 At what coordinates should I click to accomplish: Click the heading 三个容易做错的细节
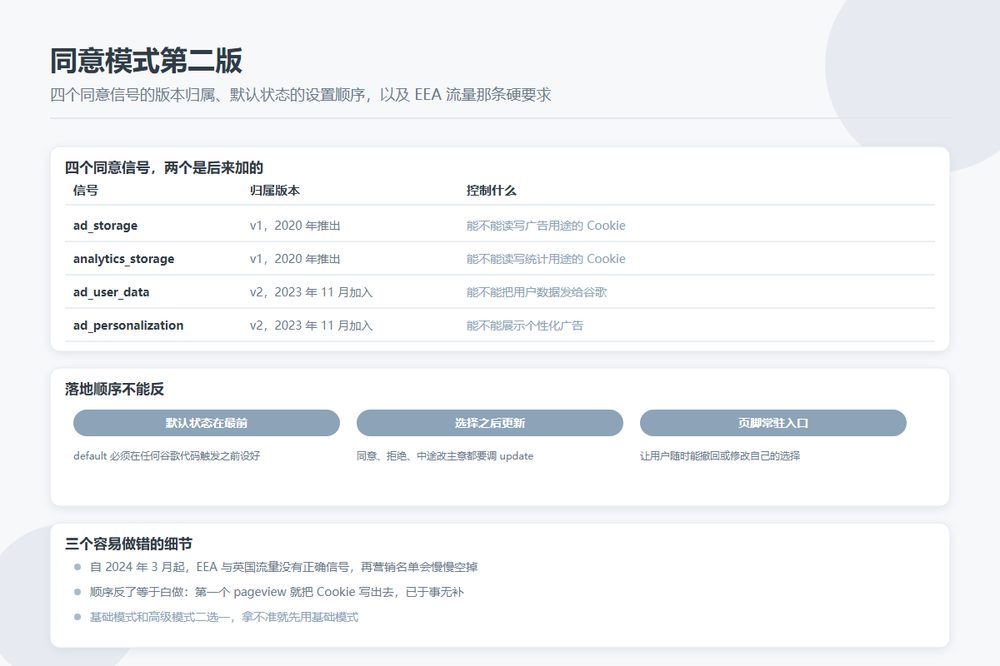click(128, 544)
